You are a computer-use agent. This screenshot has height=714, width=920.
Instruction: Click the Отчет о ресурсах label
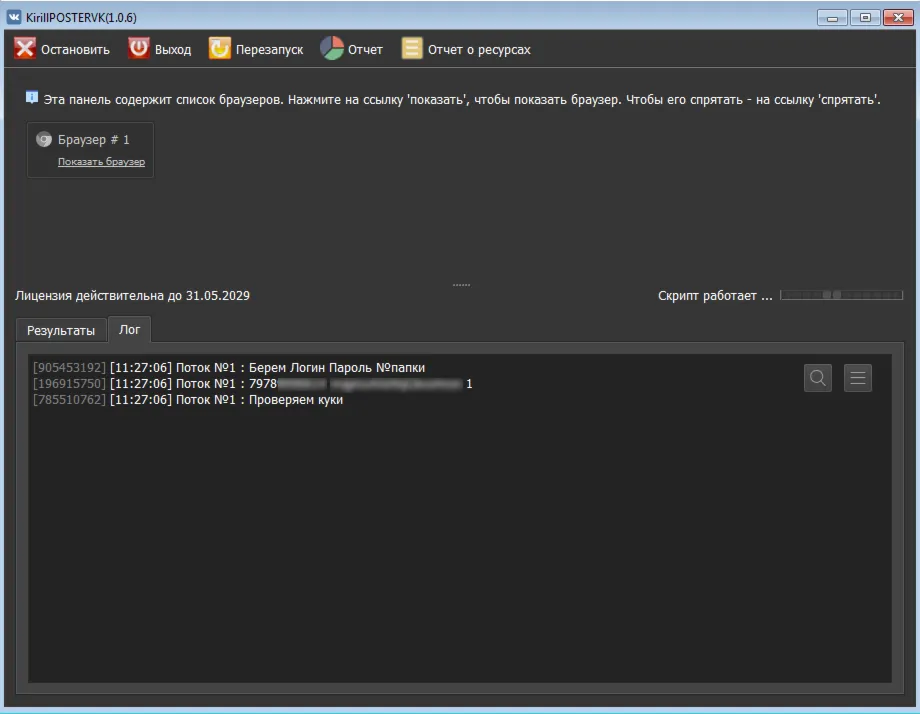[479, 50]
